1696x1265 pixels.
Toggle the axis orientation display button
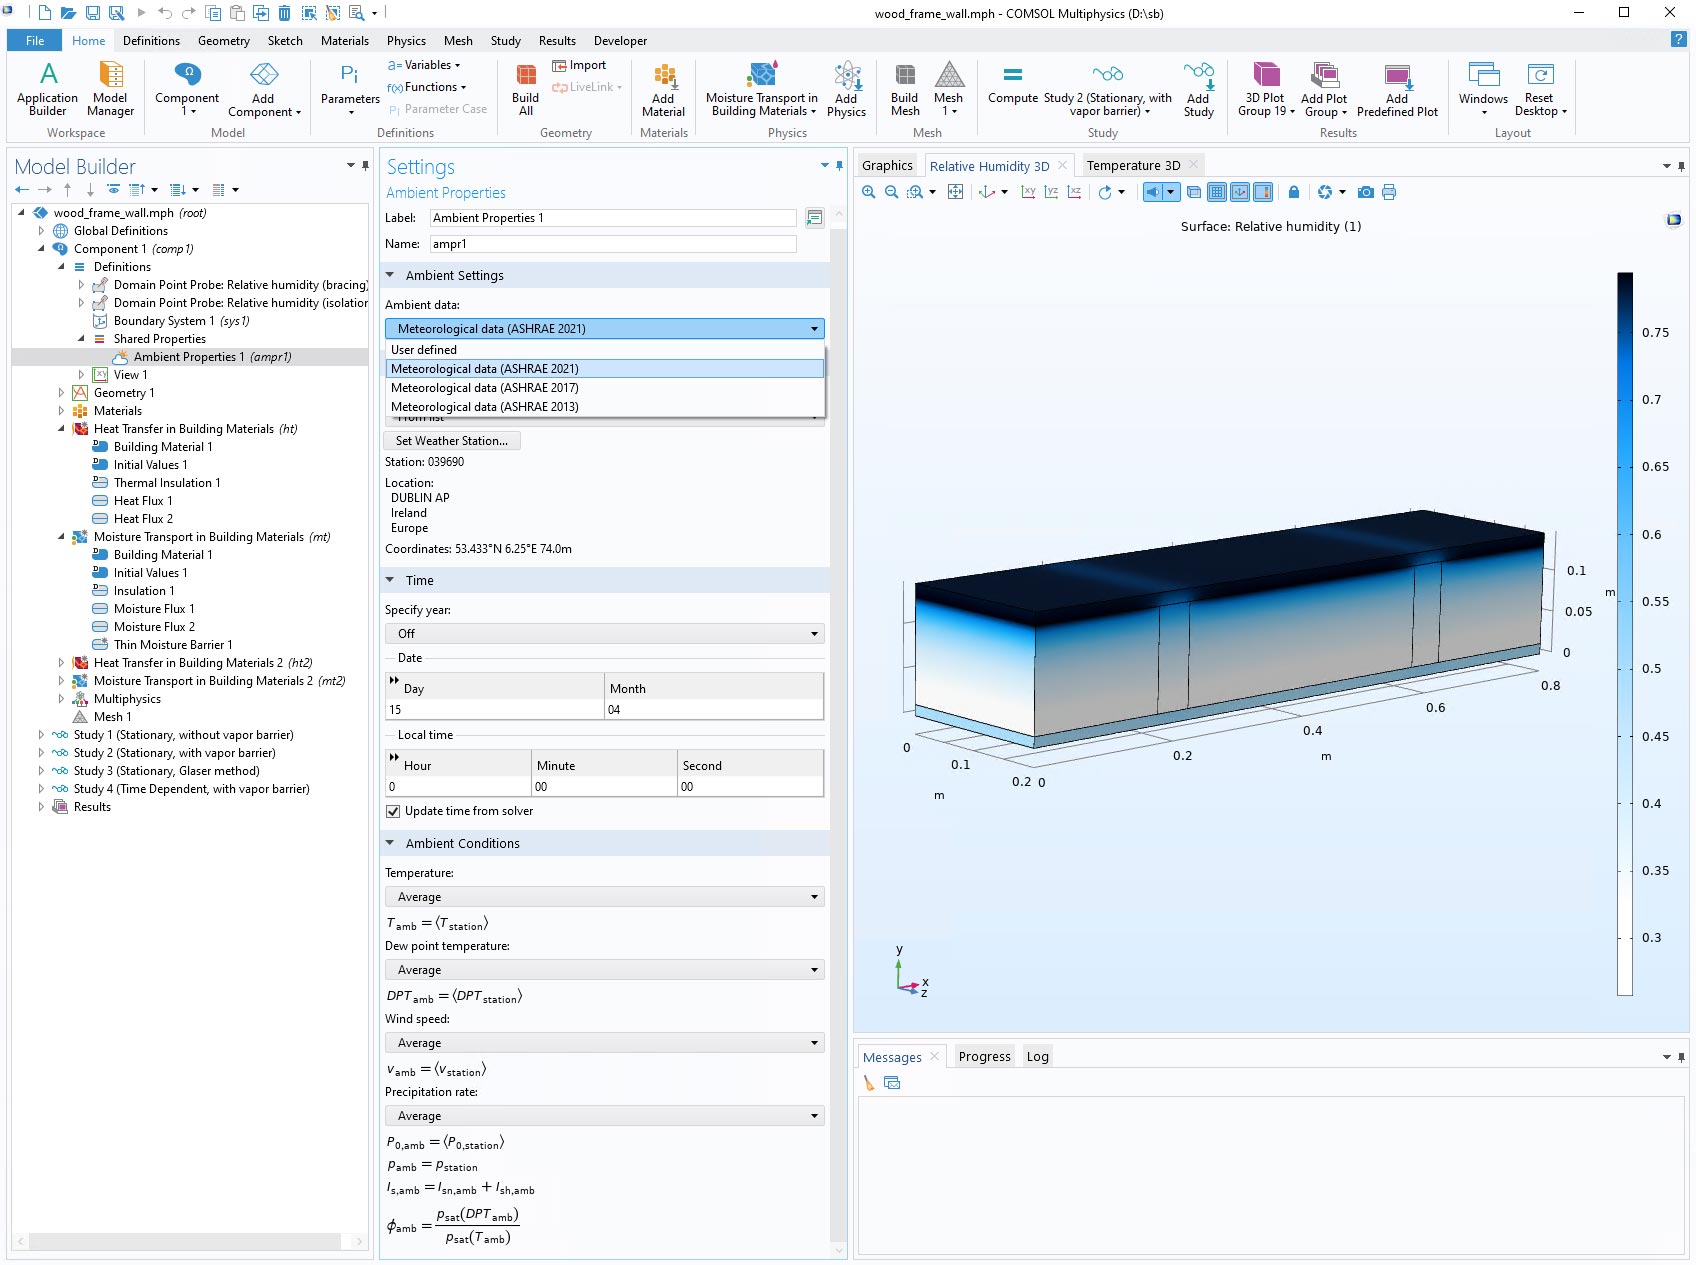click(1240, 192)
